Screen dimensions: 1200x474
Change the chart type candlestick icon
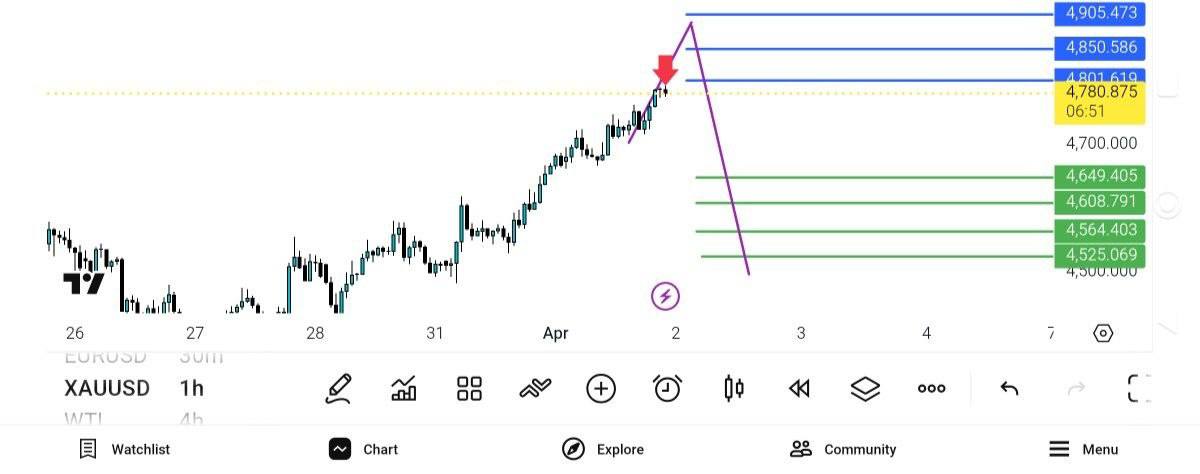point(733,389)
